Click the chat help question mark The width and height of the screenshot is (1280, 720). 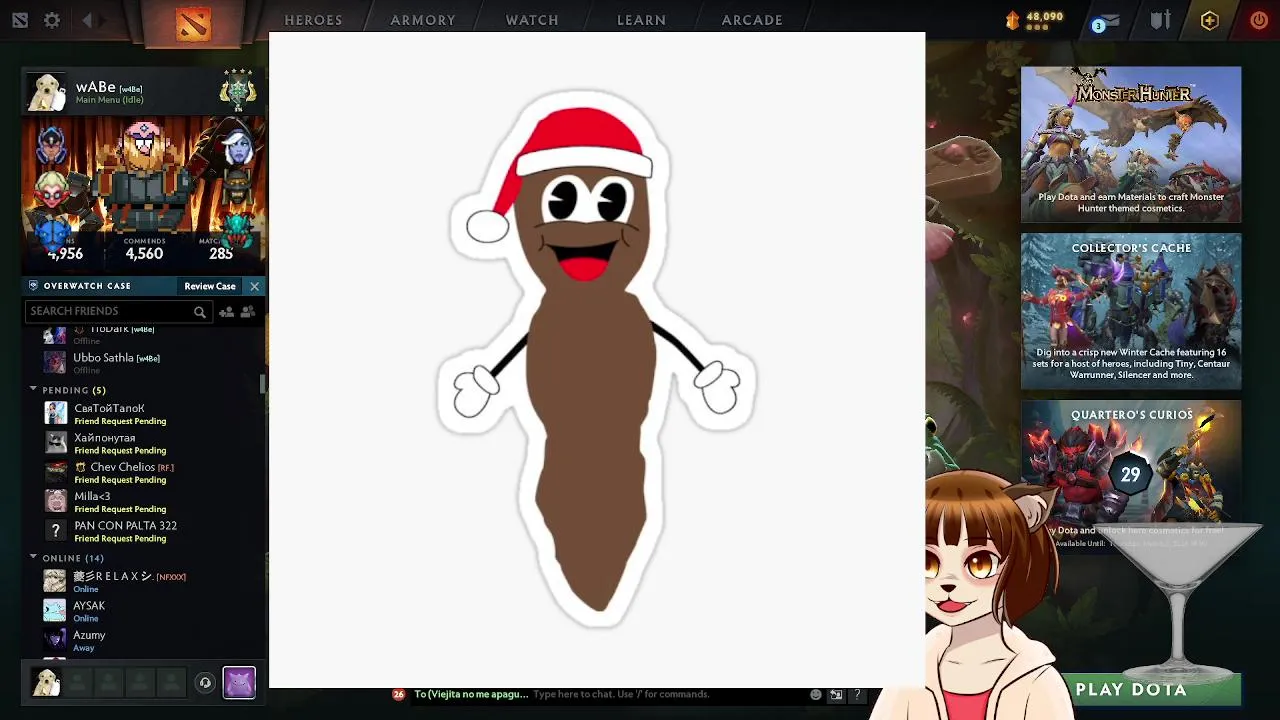pyautogui.click(x=857, y=694)
